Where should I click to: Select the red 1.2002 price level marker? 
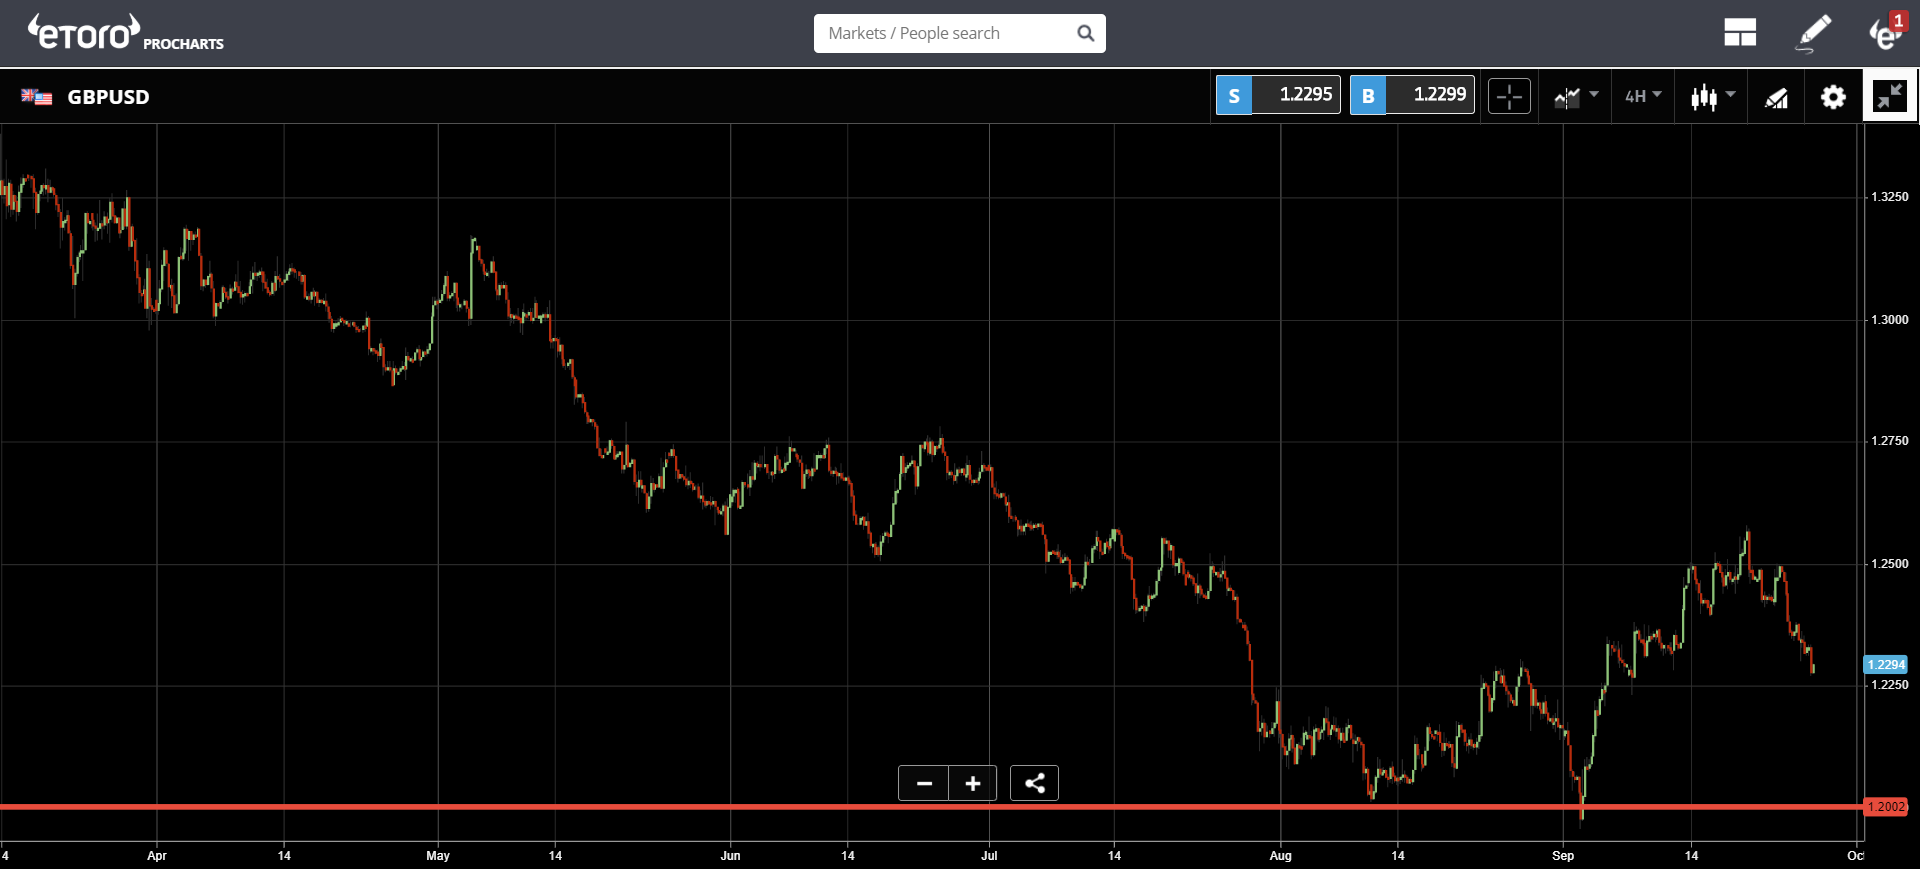point(1886,807)
